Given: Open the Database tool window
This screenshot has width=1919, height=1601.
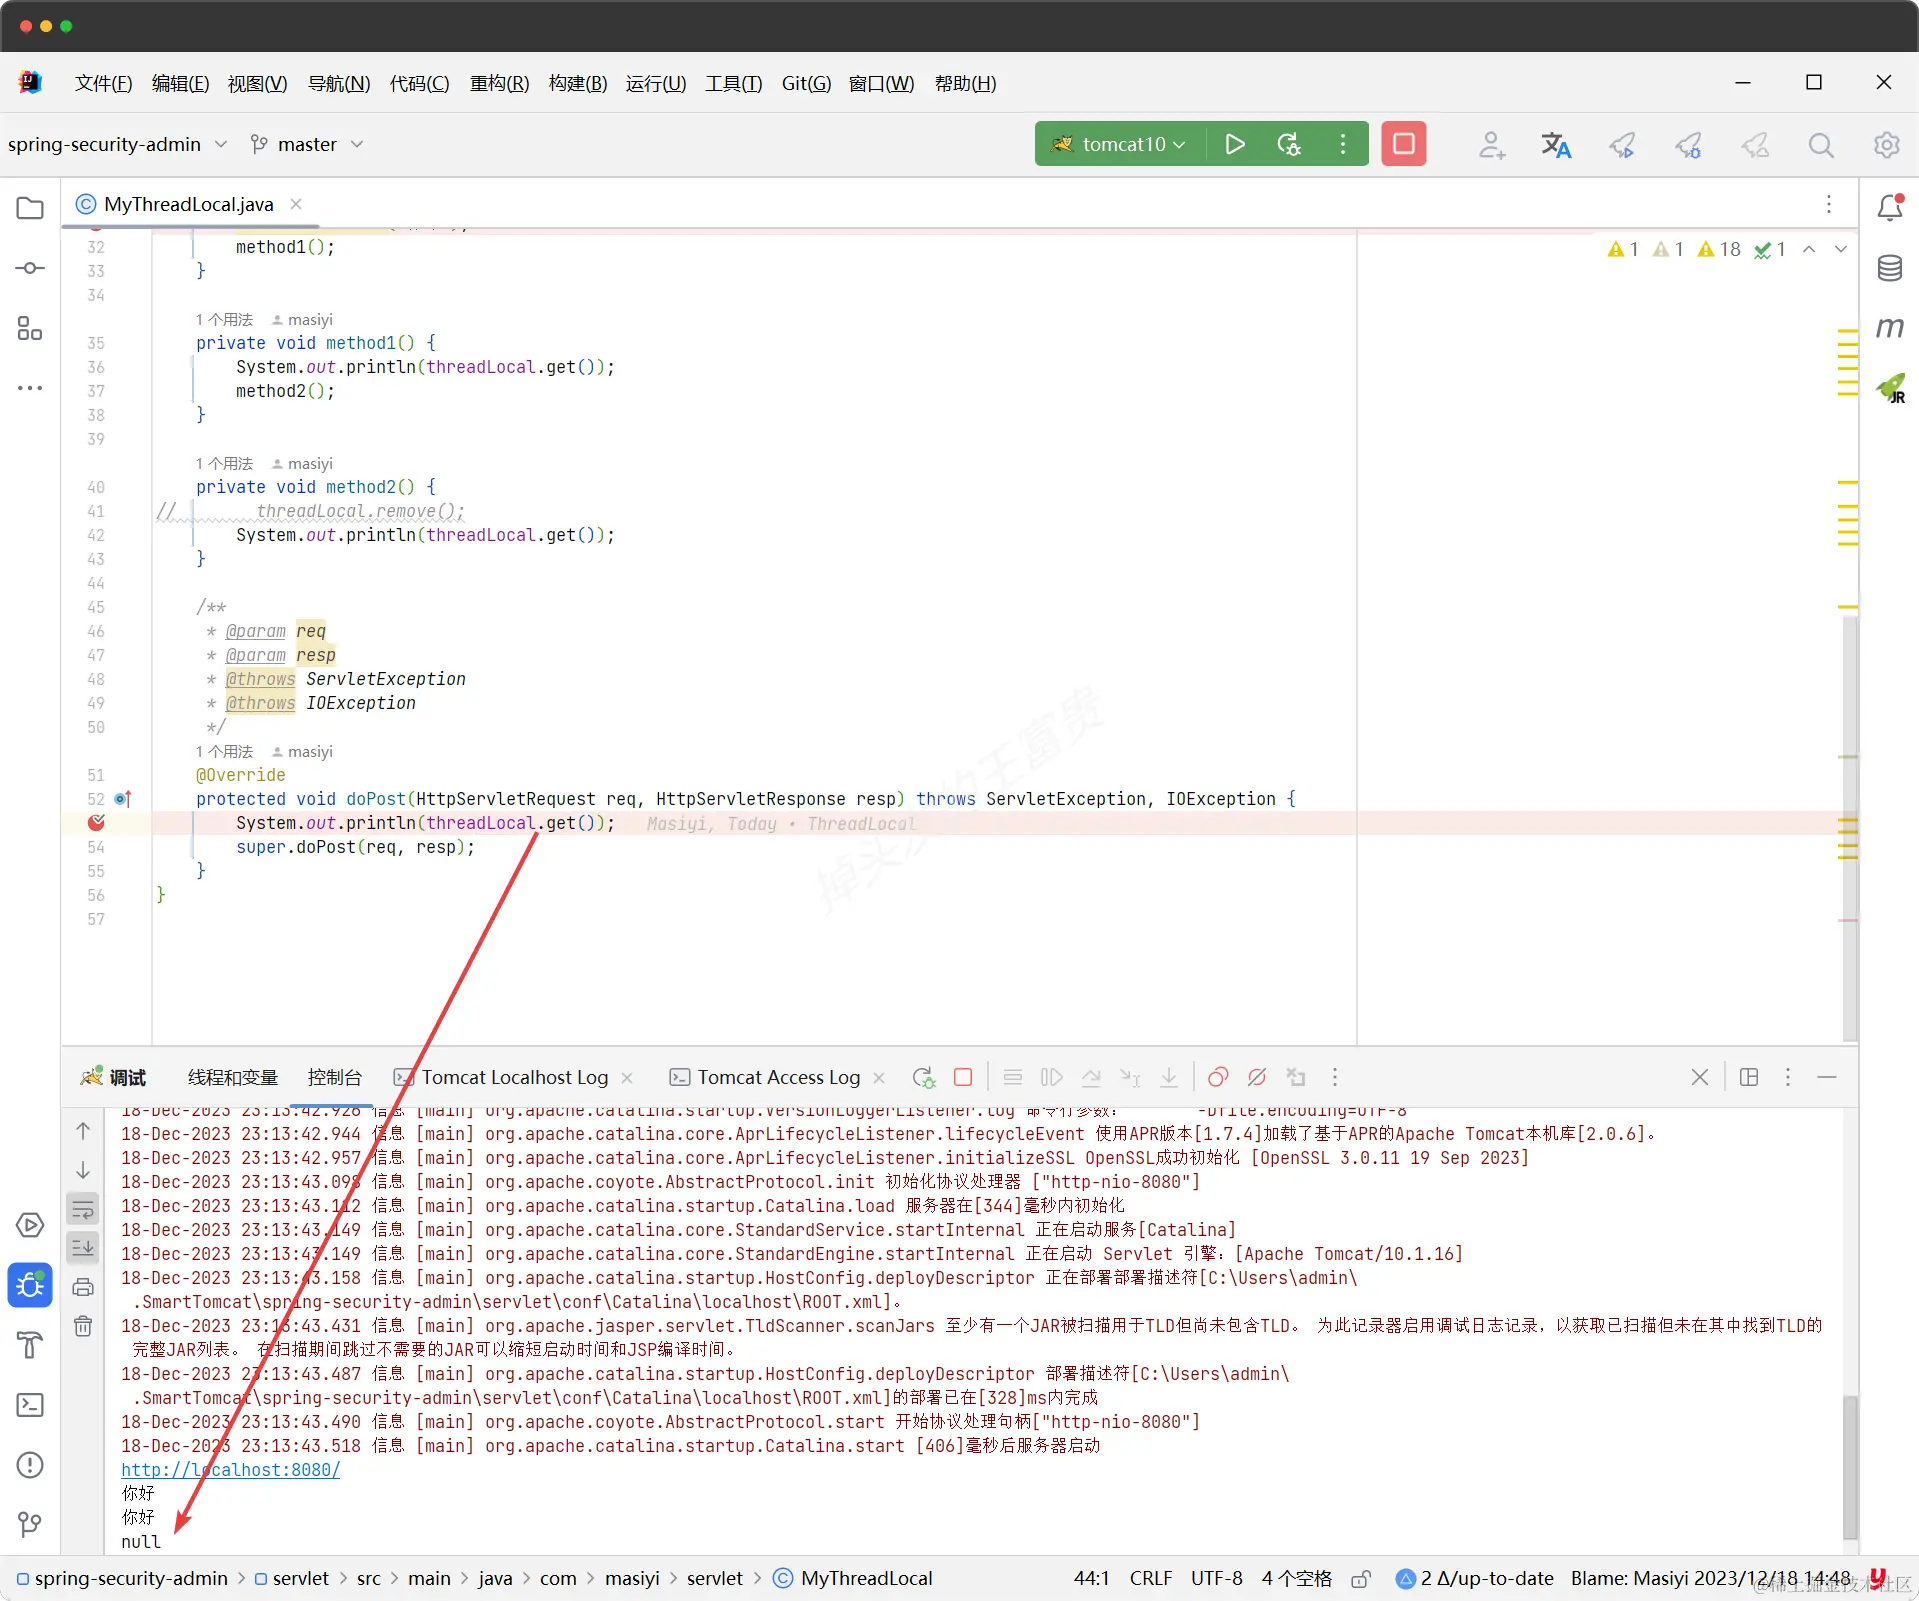Looking at the screenshot, I should click(x=1890, y=268).
